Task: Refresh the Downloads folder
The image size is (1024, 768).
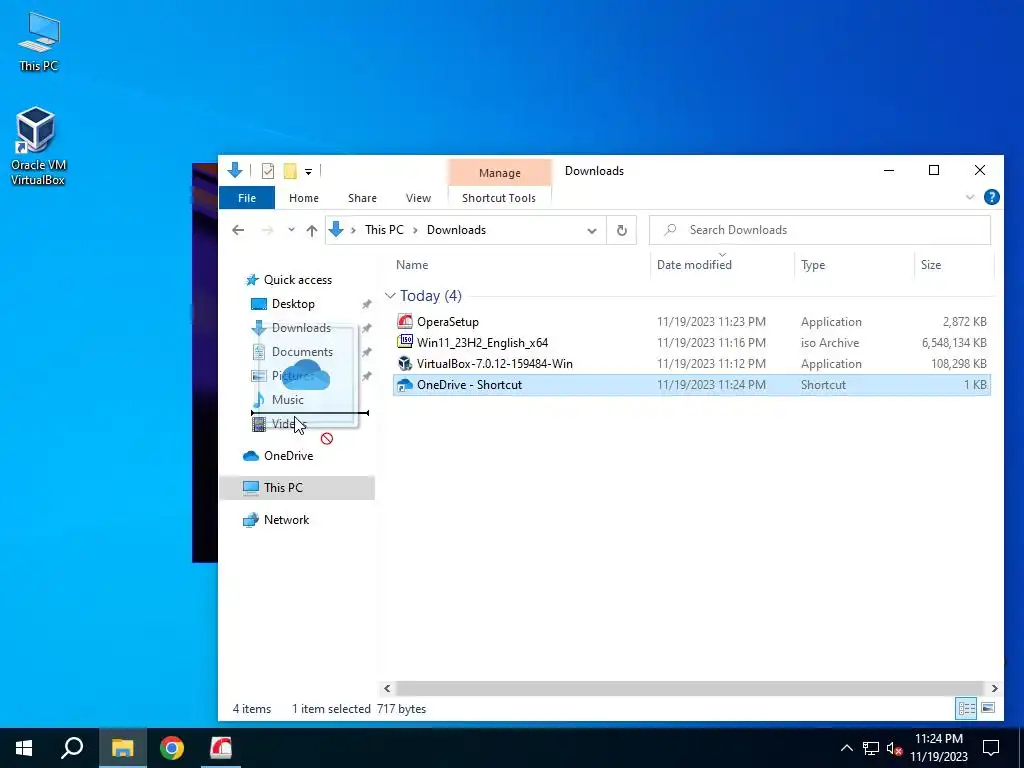Action: pos(622,230)
